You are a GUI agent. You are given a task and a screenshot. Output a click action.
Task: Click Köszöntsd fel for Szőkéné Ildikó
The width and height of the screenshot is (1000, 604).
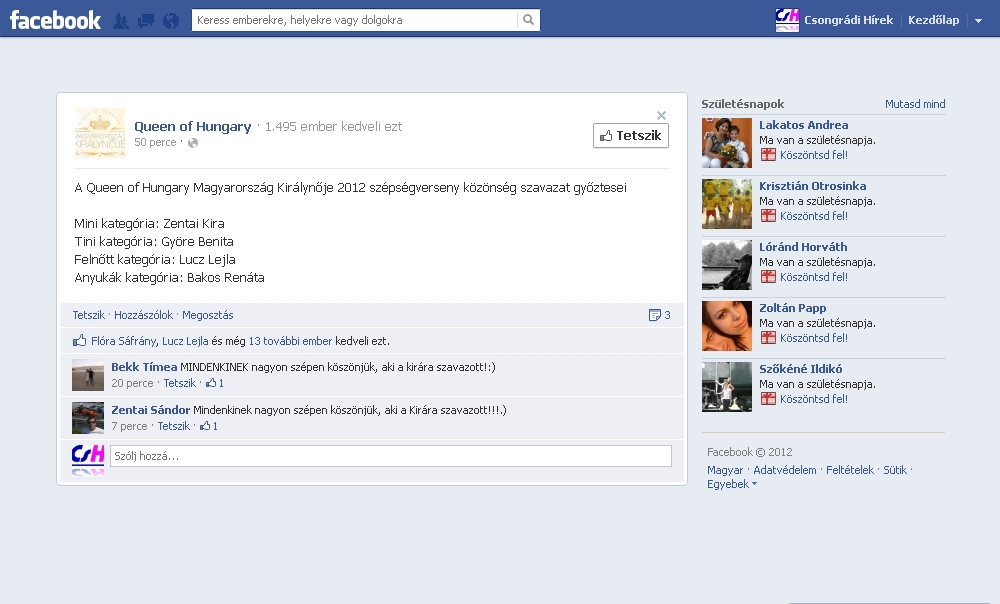point(814,399)
